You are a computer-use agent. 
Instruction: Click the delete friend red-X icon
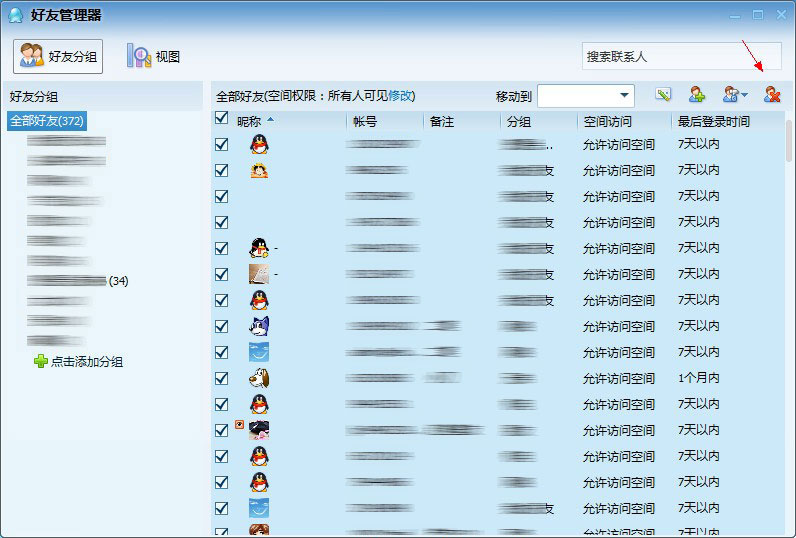tap(772, 94)
